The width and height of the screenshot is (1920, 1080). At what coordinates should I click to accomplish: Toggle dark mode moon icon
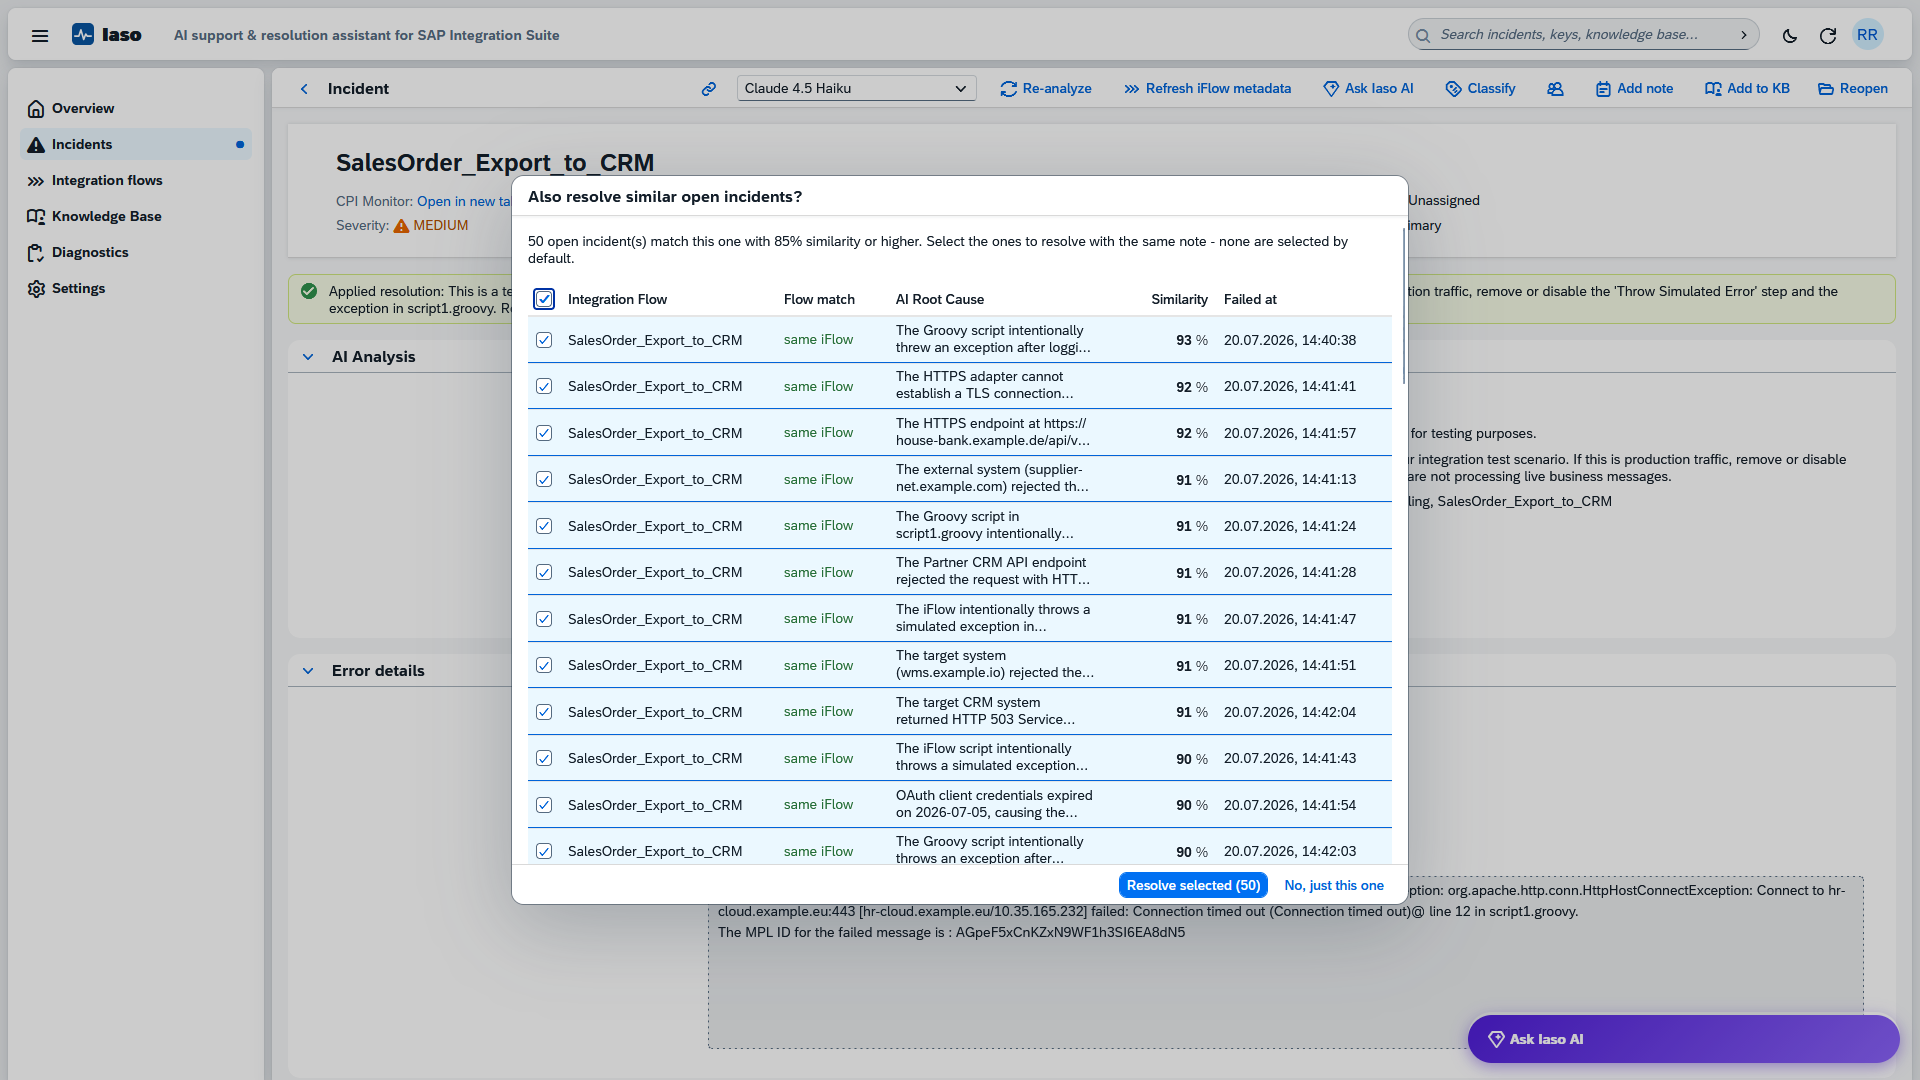(x=1790, y=35)
